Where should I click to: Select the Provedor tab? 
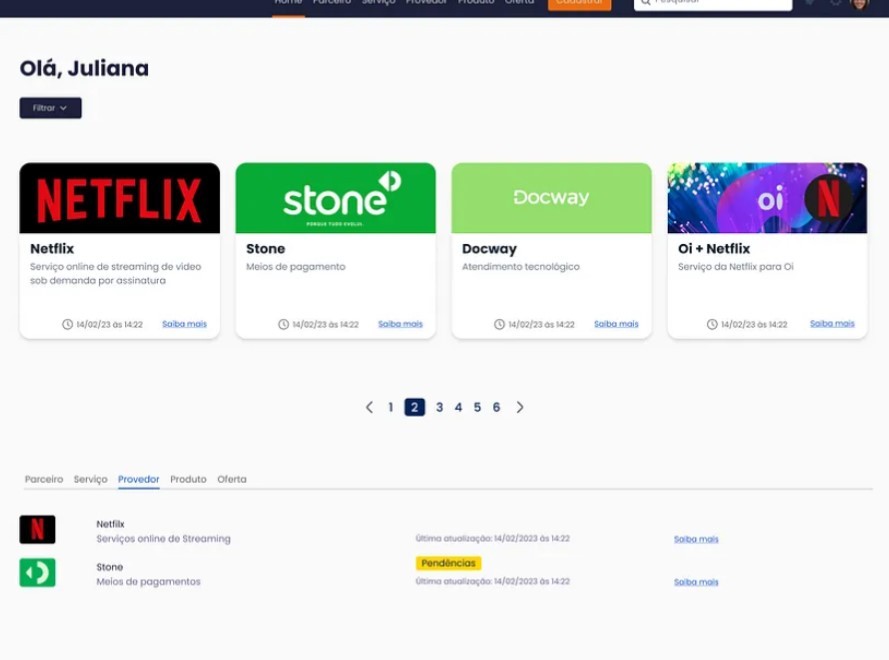139,479
